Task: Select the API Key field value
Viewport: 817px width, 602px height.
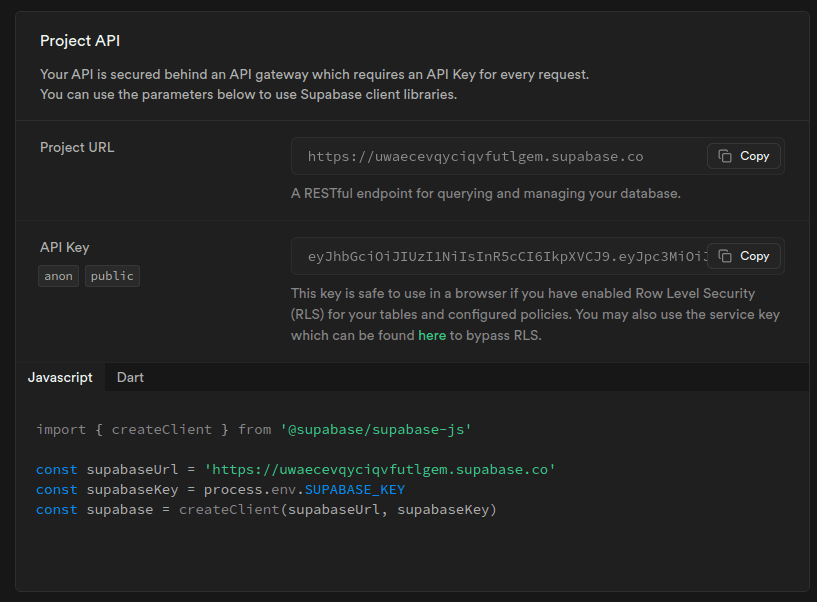Action: coord(507,256)
